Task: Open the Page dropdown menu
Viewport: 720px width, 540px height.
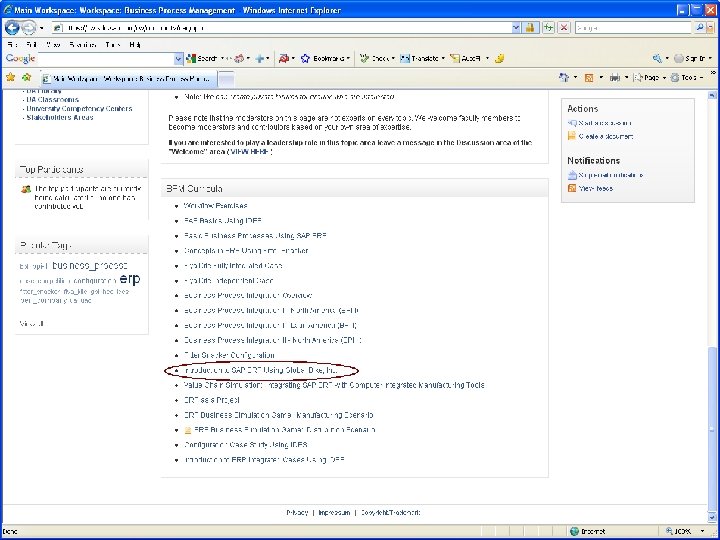Action: tap(649, 78)
